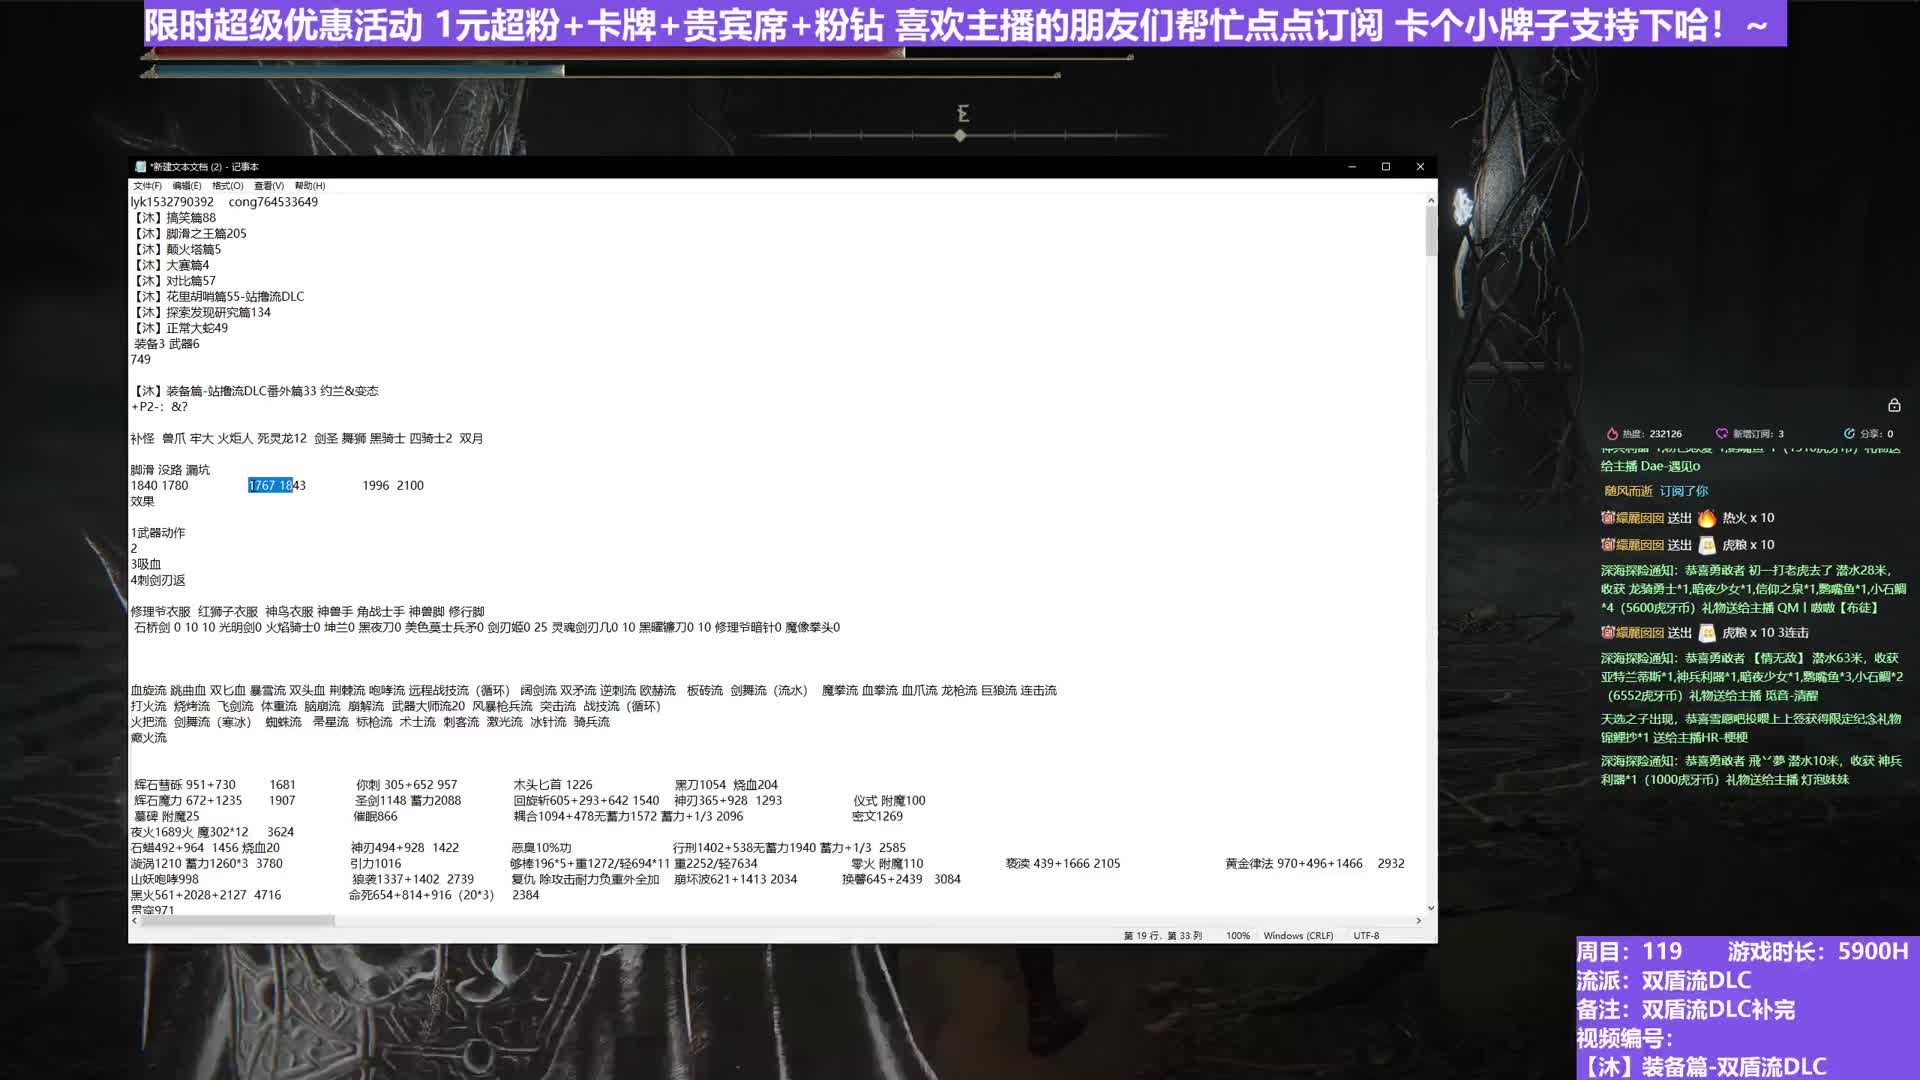Image resolution: width=1920 pixels, height=1080 pixels.
Task: Open the 文件(F) menu
Action: point(149,186)
